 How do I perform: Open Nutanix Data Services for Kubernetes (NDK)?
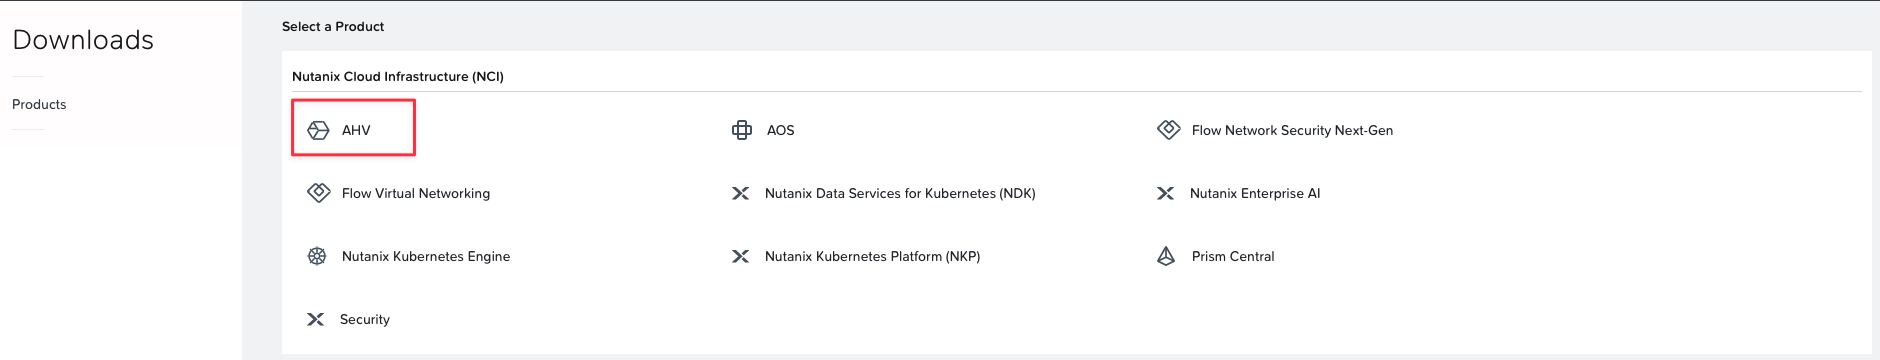[900, 193]
